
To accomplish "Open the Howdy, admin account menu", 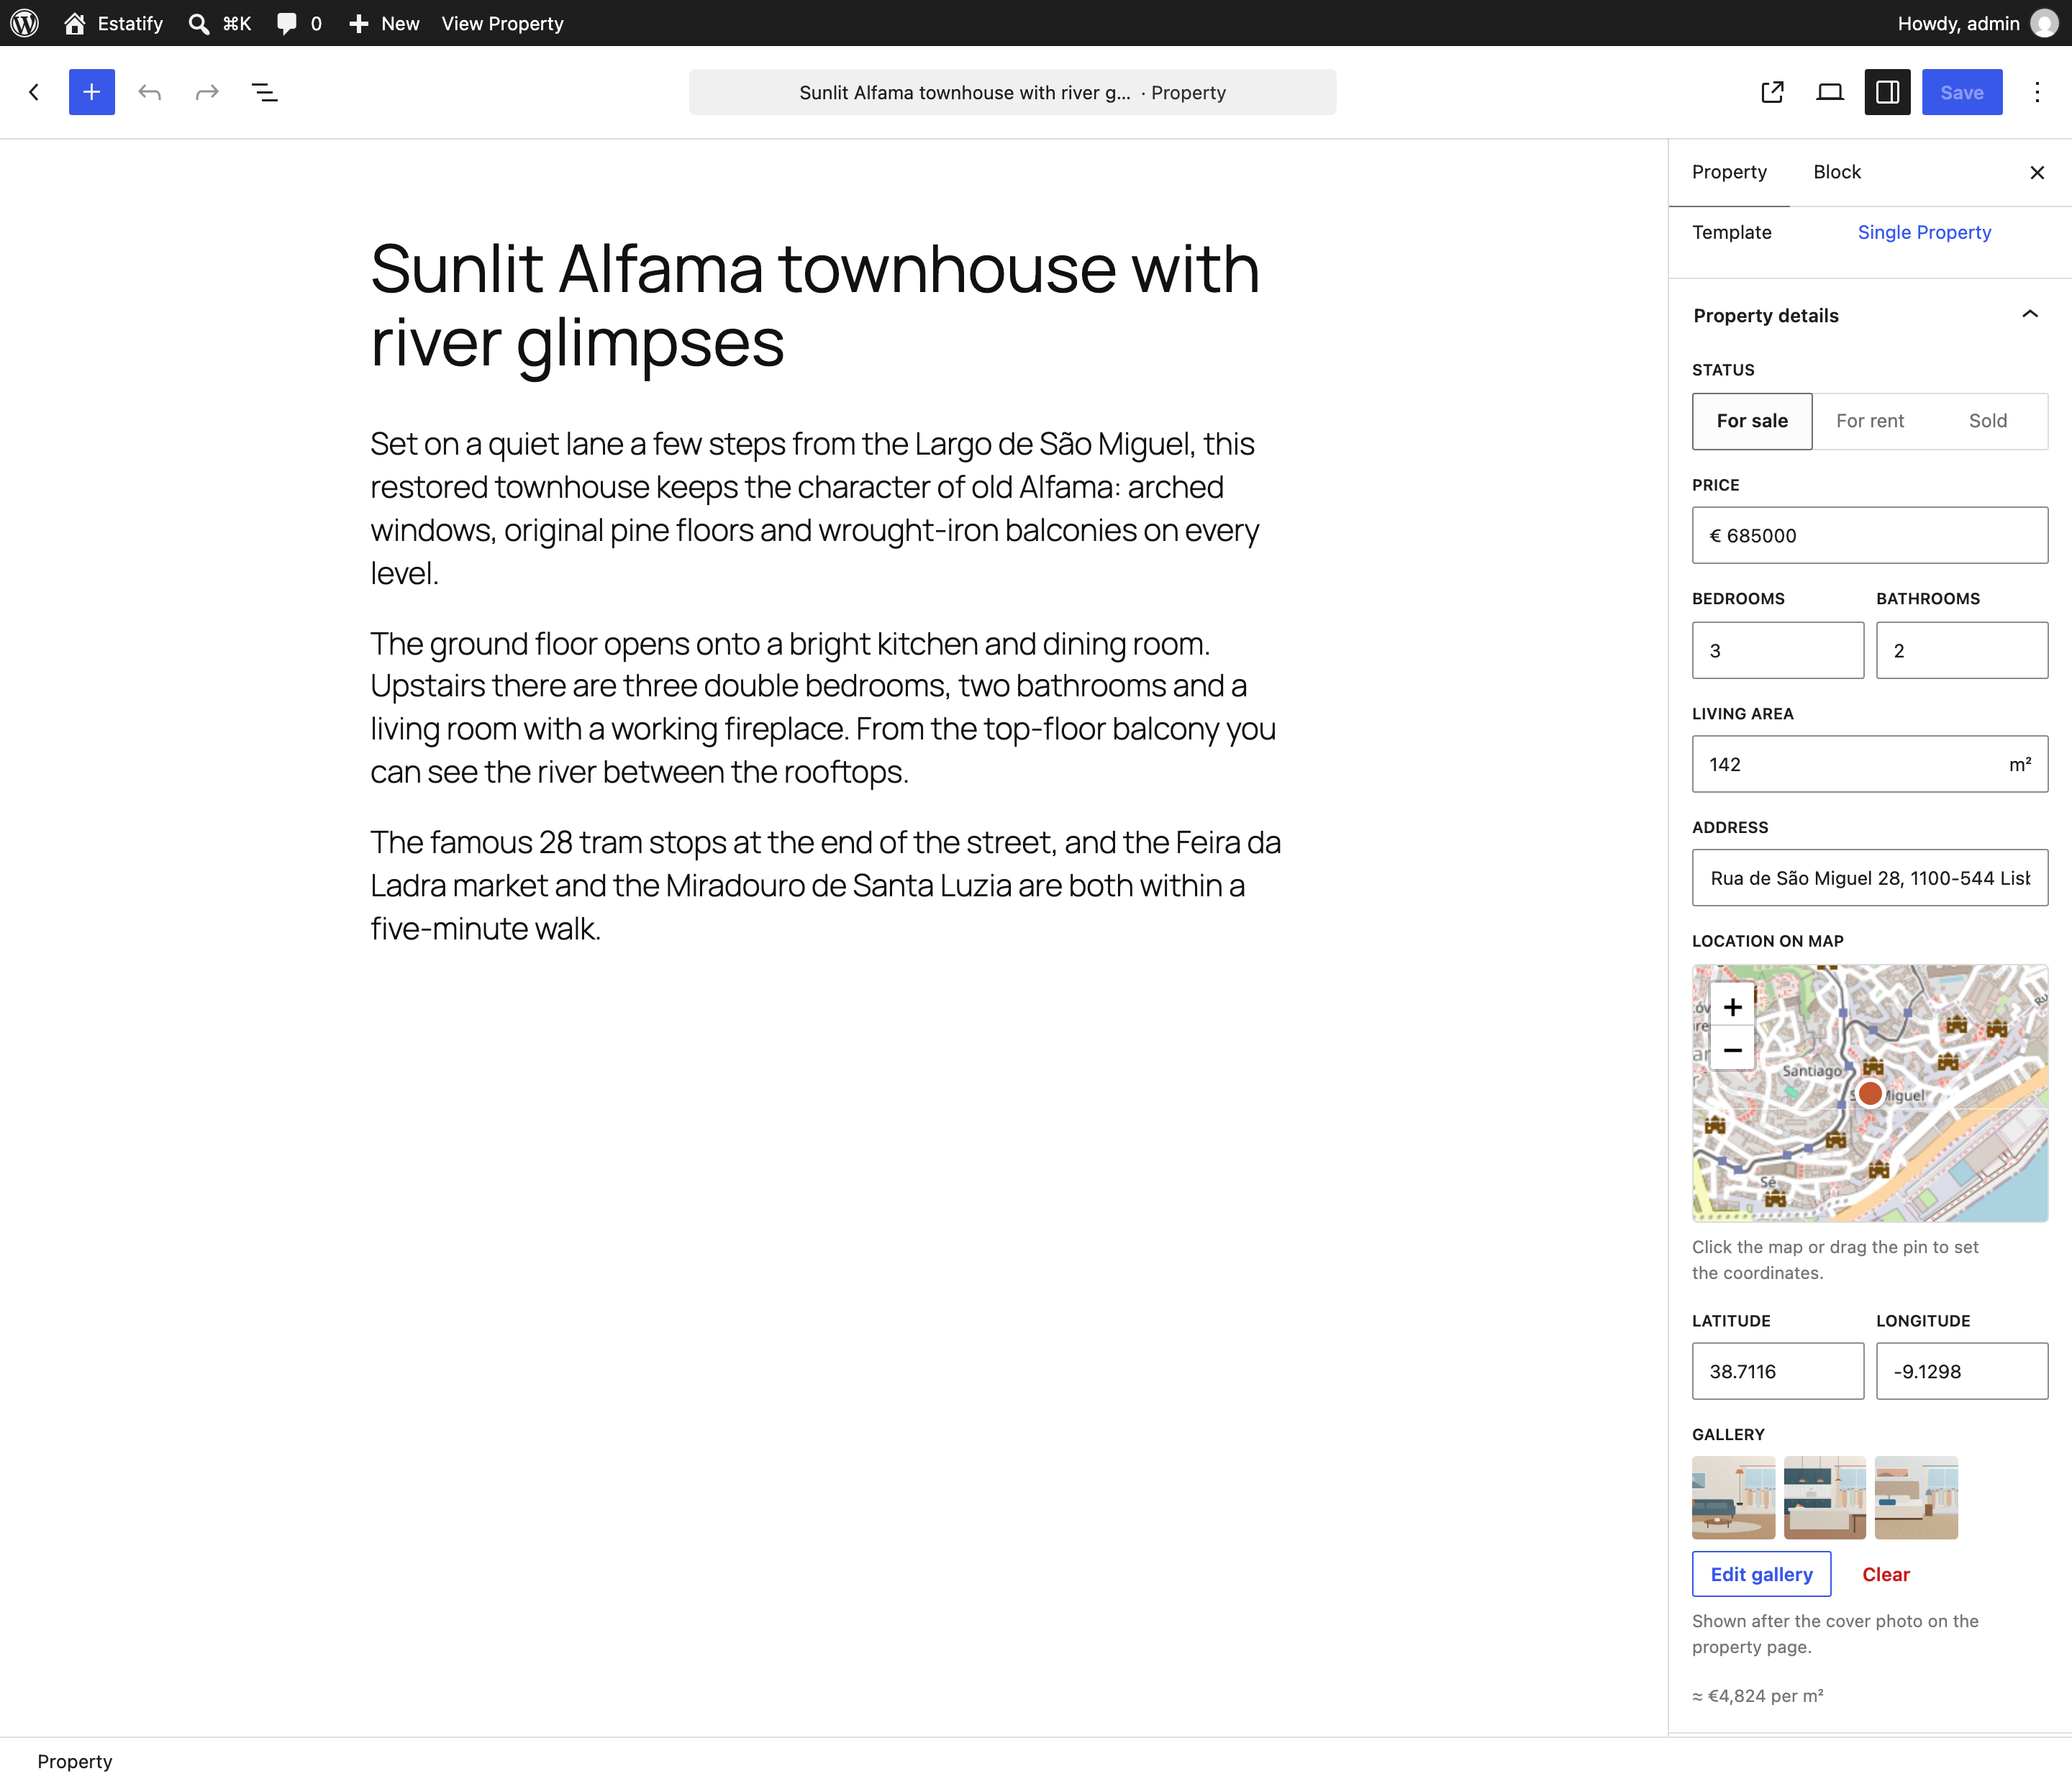I will click(x=1976, y=23).
